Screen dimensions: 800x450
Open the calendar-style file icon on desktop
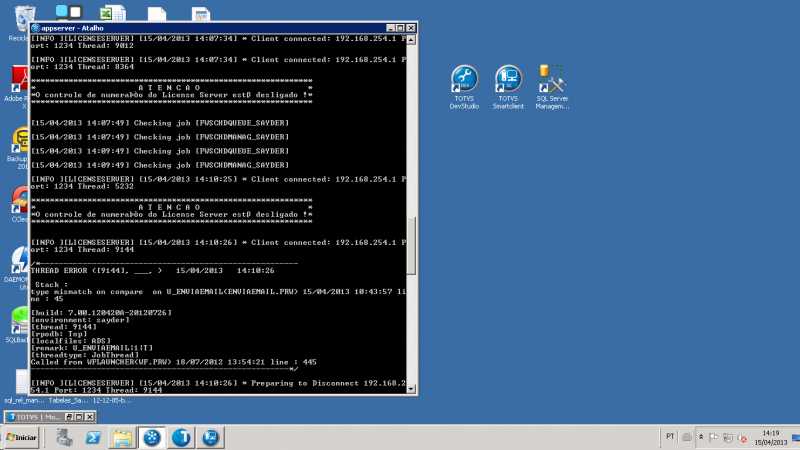[201, 14]
